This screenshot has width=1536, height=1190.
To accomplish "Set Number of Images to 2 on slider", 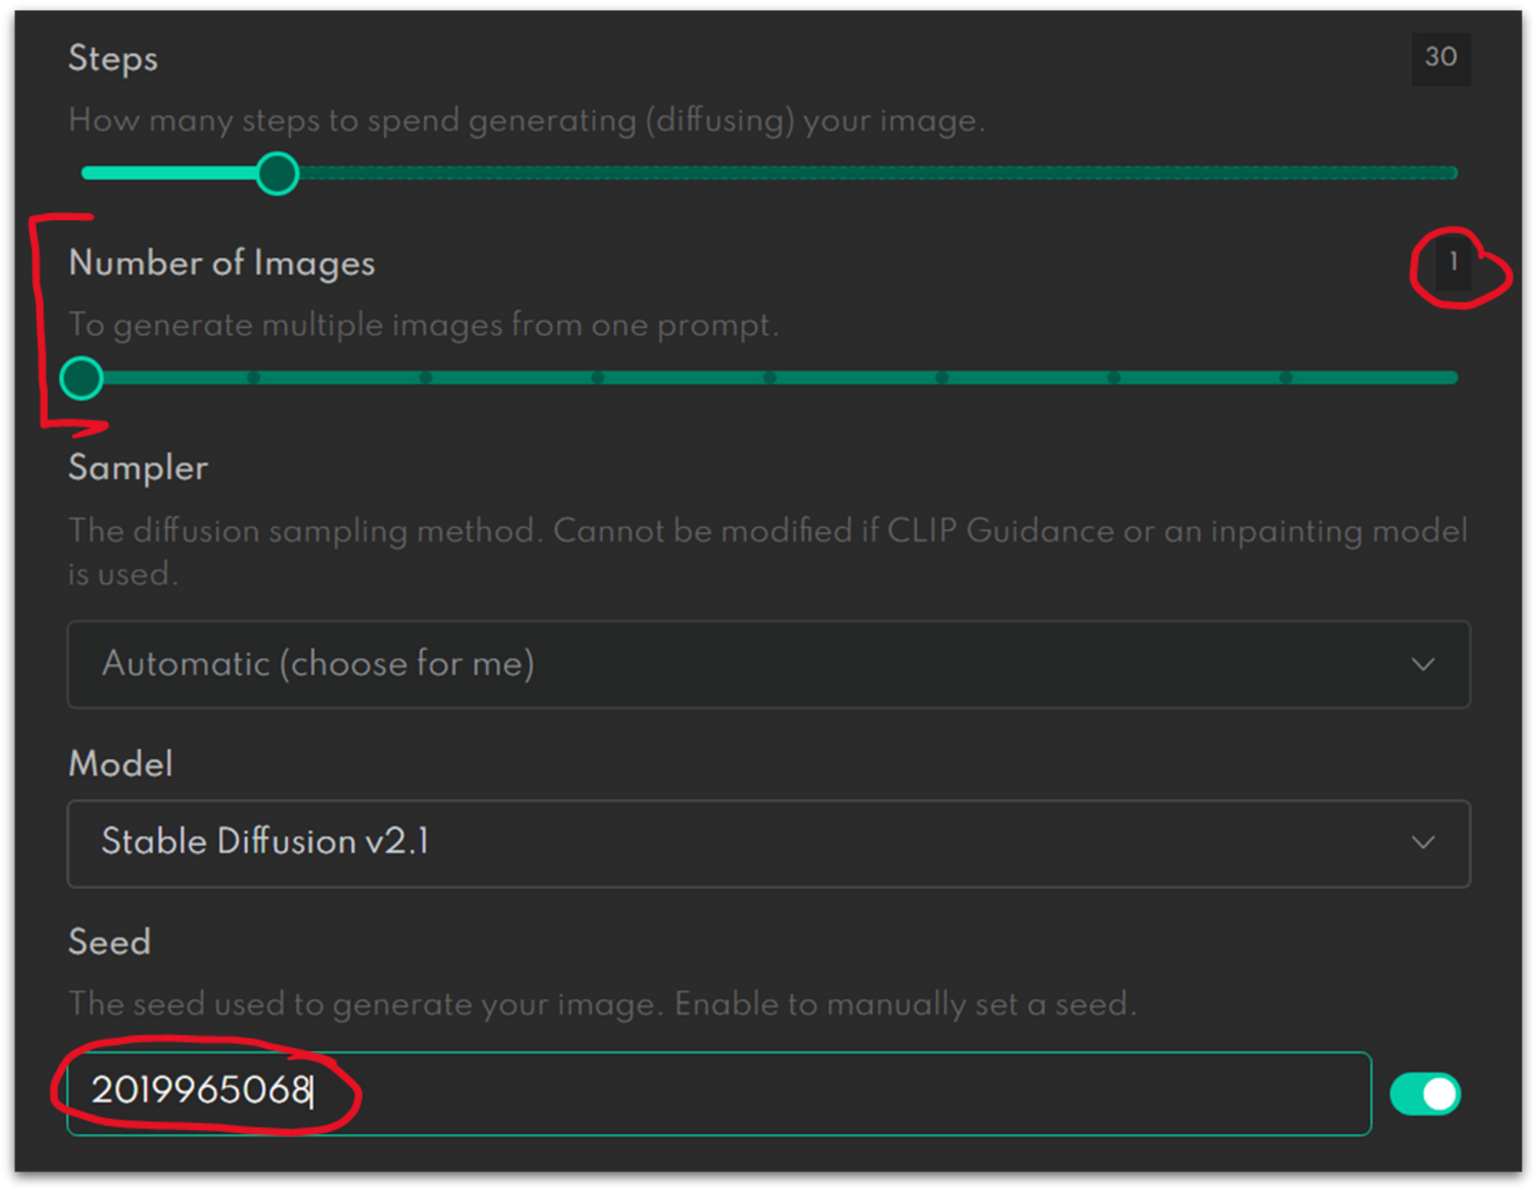I will point(254,378).
